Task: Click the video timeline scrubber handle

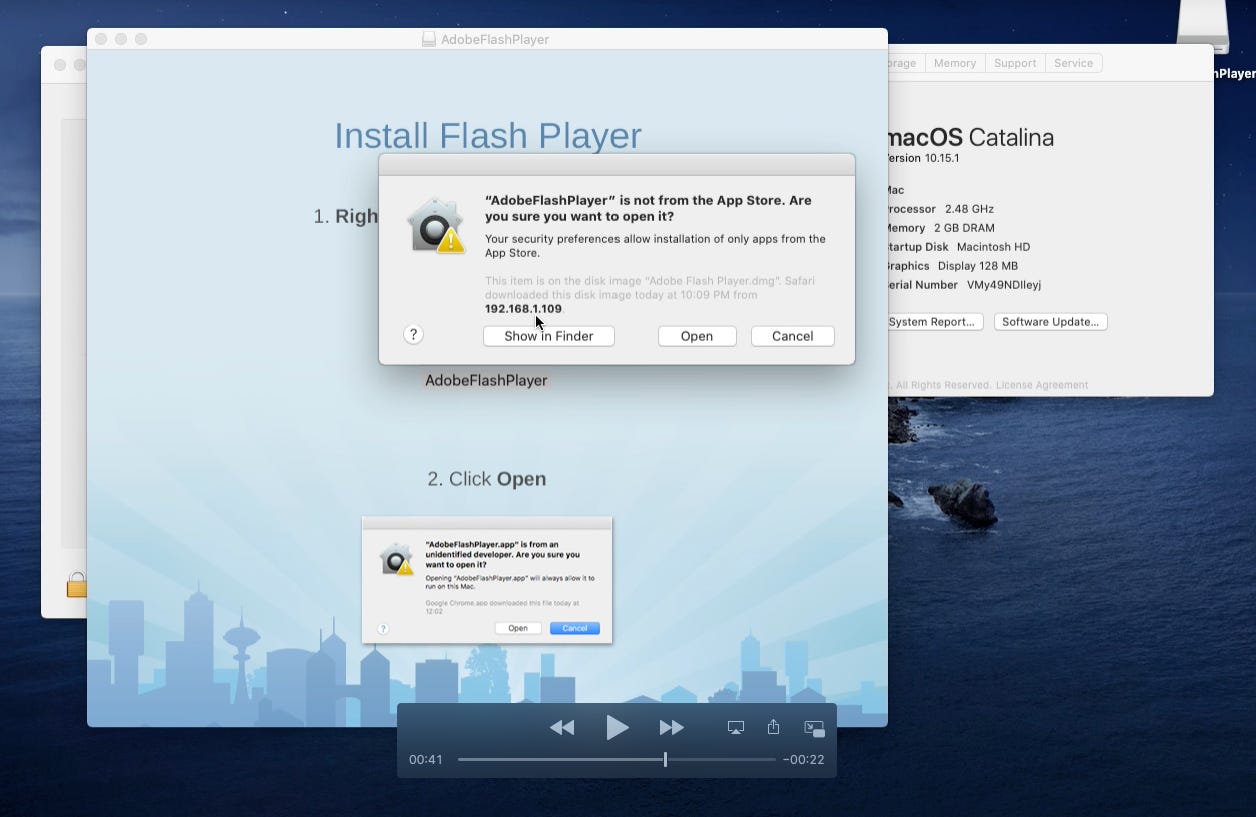Action: point(665,760)
